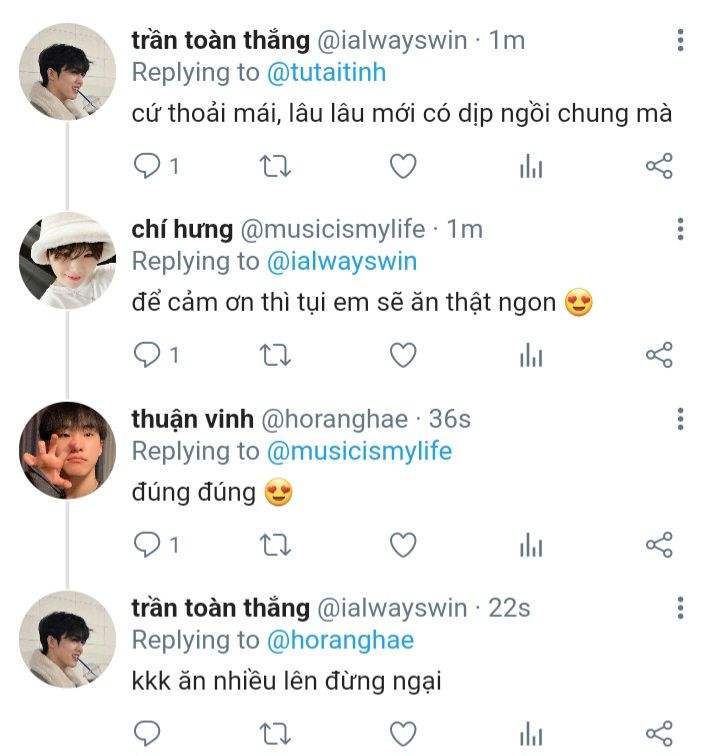Image resolution: width=720 pixels, height=756 pixels.
Task: Open the @horanghae mention in last tweet
Action: coord(340,640)
